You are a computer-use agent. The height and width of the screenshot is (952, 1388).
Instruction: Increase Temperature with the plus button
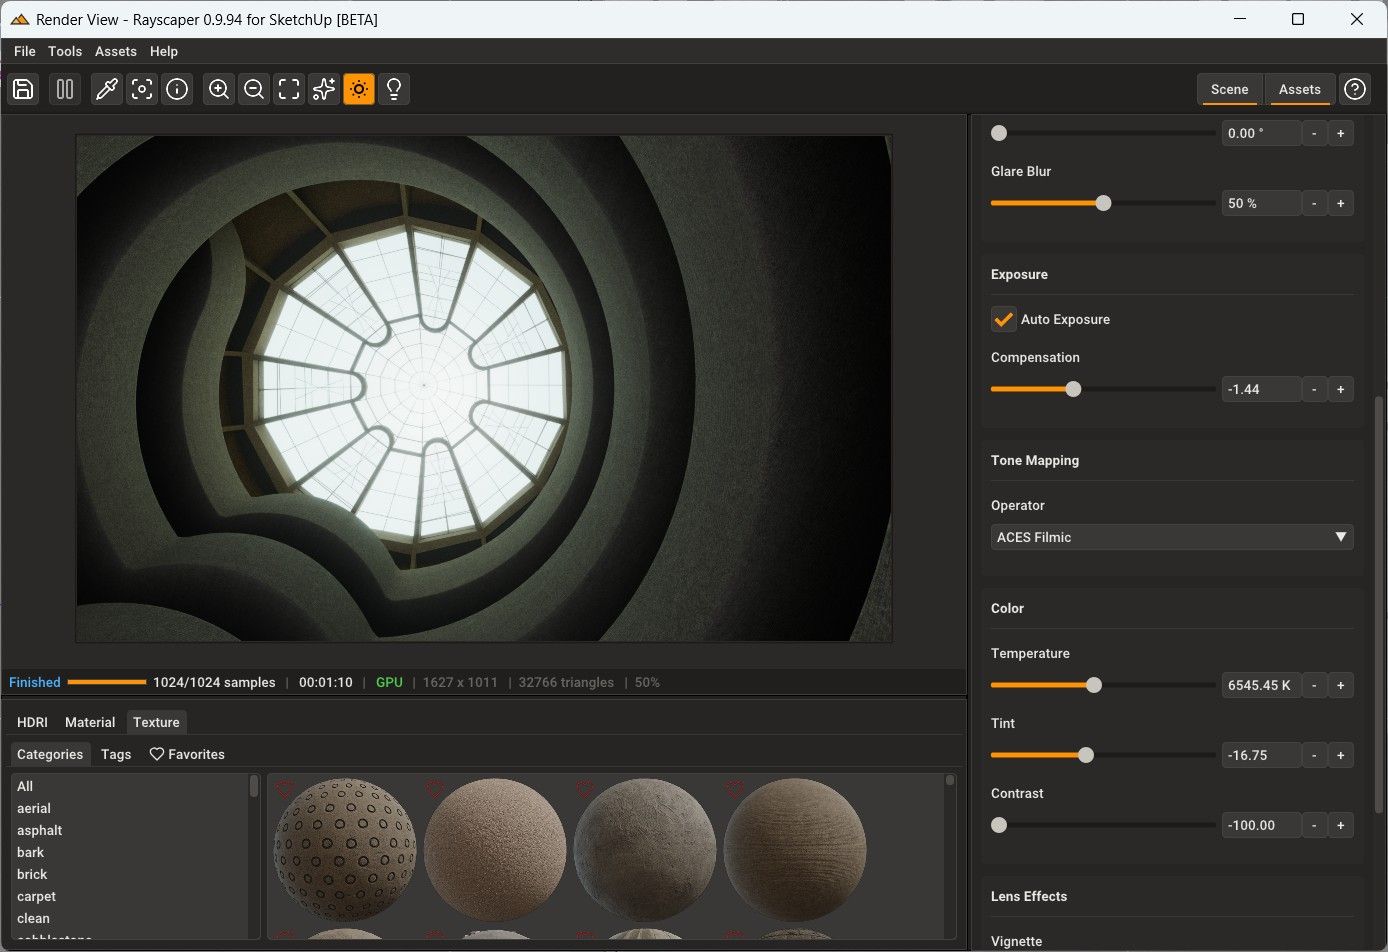pos(1341,685)
